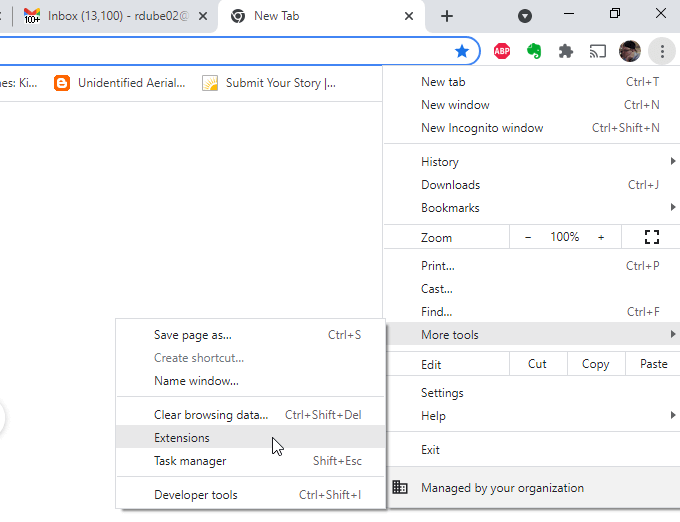Enter full screen via zoom row icon

[652, 237]
